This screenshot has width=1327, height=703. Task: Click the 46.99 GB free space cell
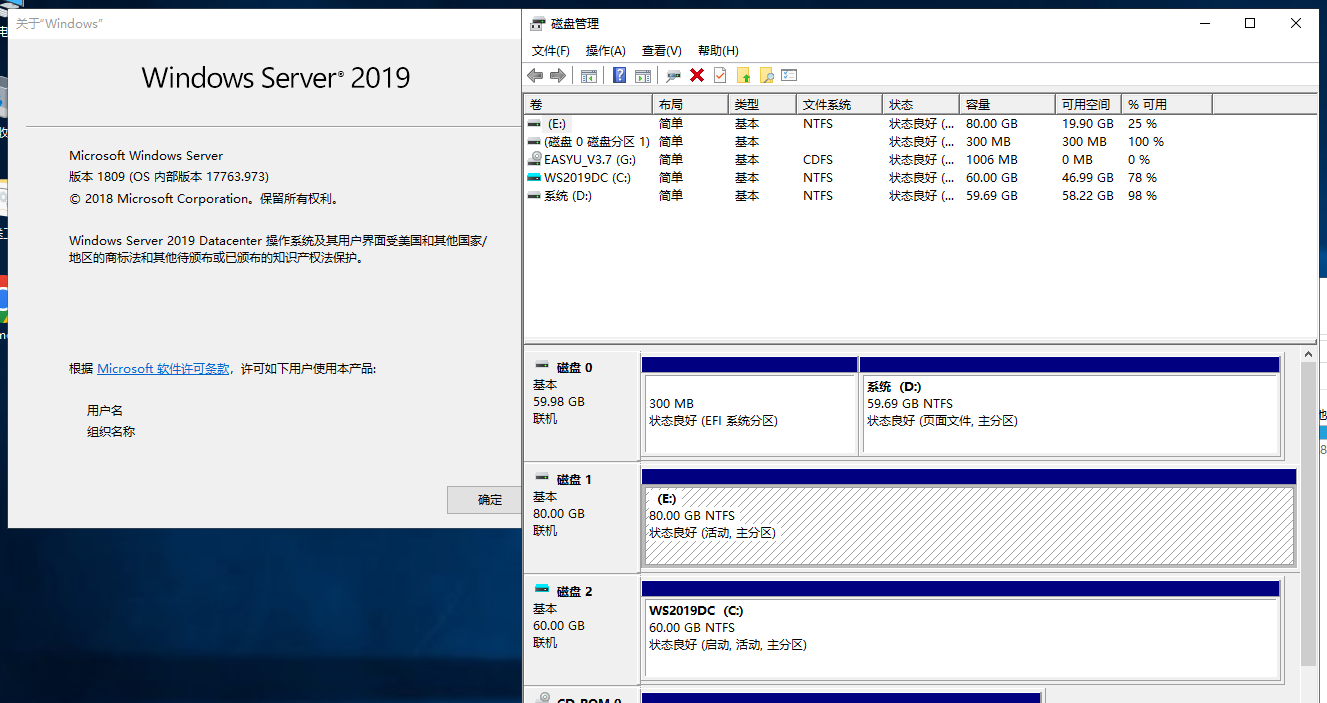click(1087, 178)
